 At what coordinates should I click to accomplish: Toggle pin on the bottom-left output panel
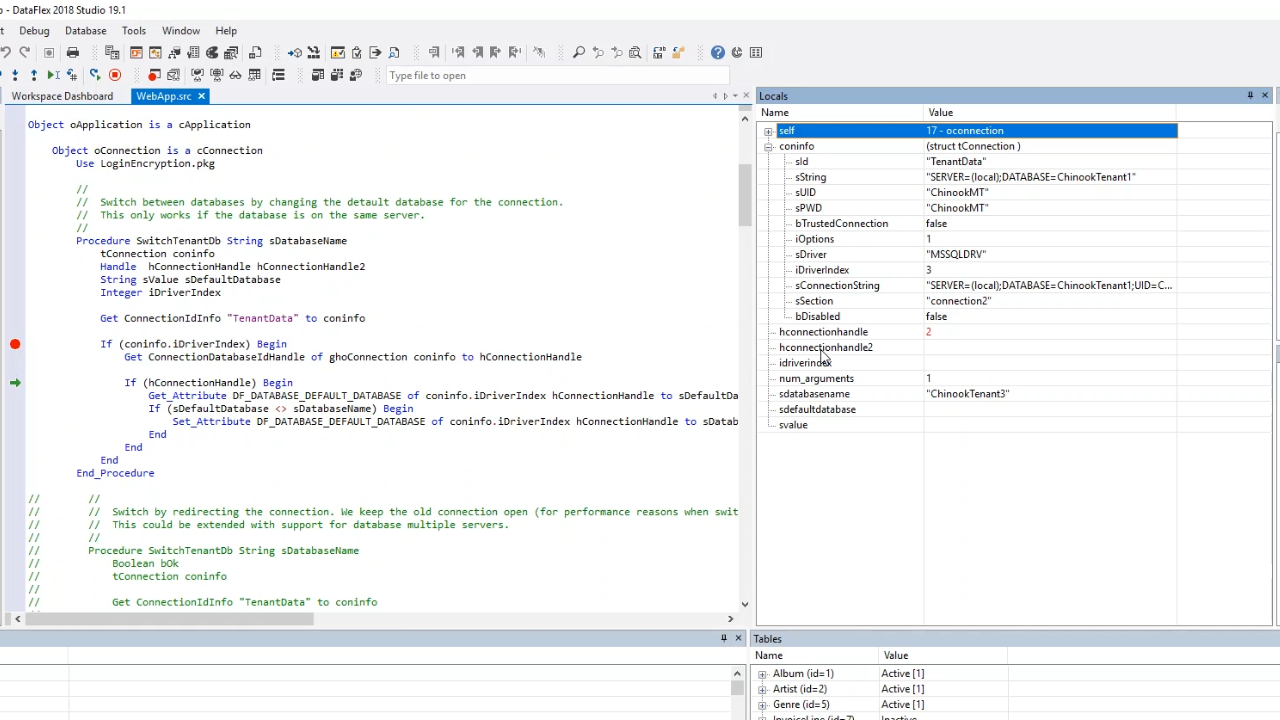coord(723,638)
